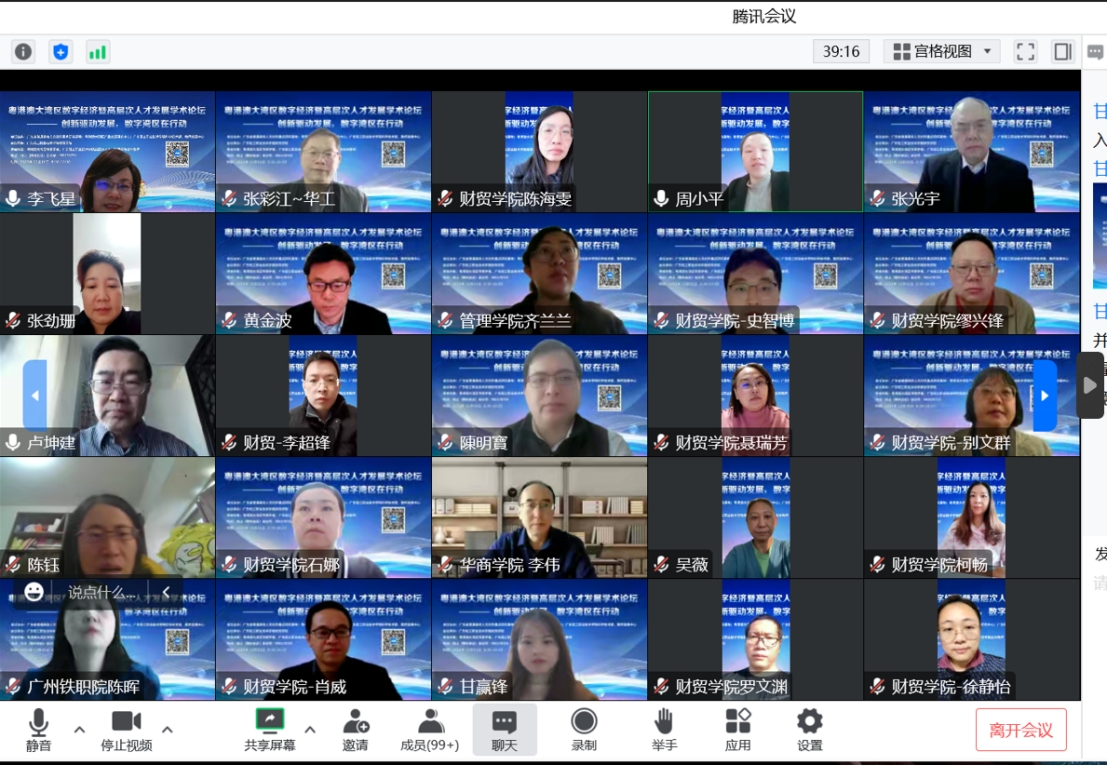Raise hand using the 举手 icon
This screenshot has height=766, width=1107.
[x=664, y=730]
